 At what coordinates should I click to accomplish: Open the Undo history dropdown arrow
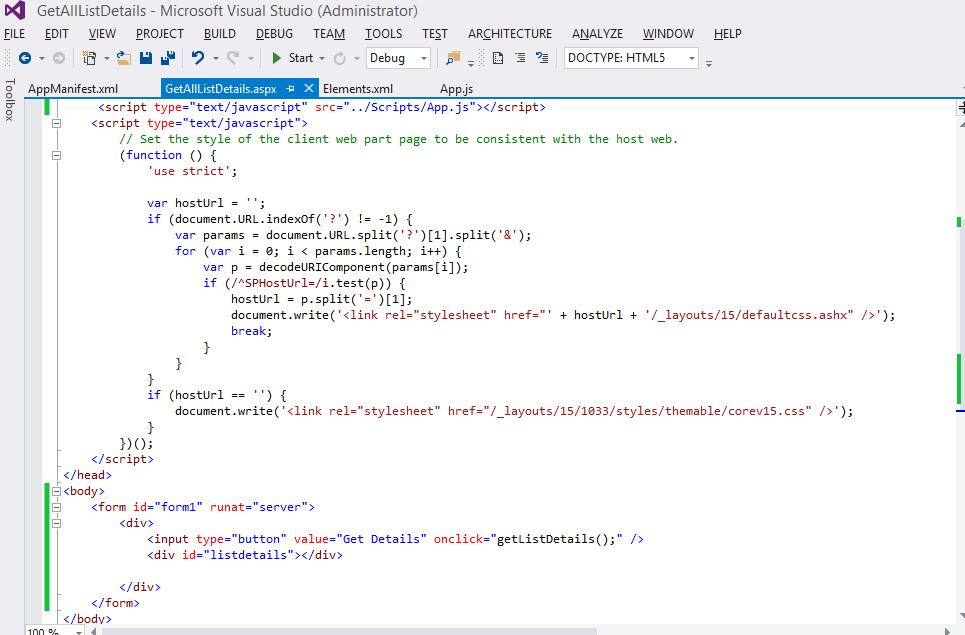click(x=215, y=58)
